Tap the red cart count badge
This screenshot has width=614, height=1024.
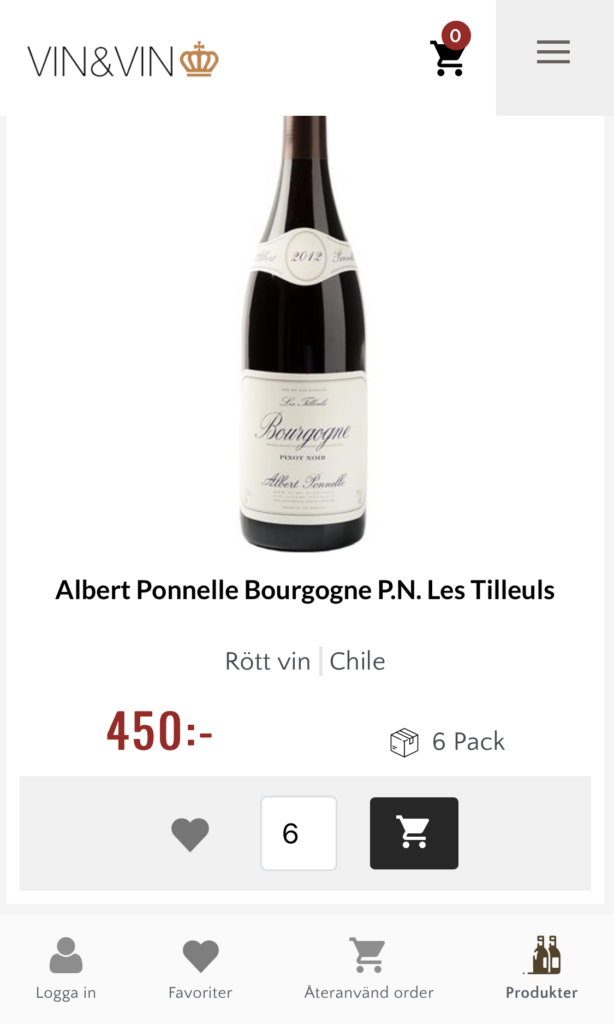click(x=456, y=36)
